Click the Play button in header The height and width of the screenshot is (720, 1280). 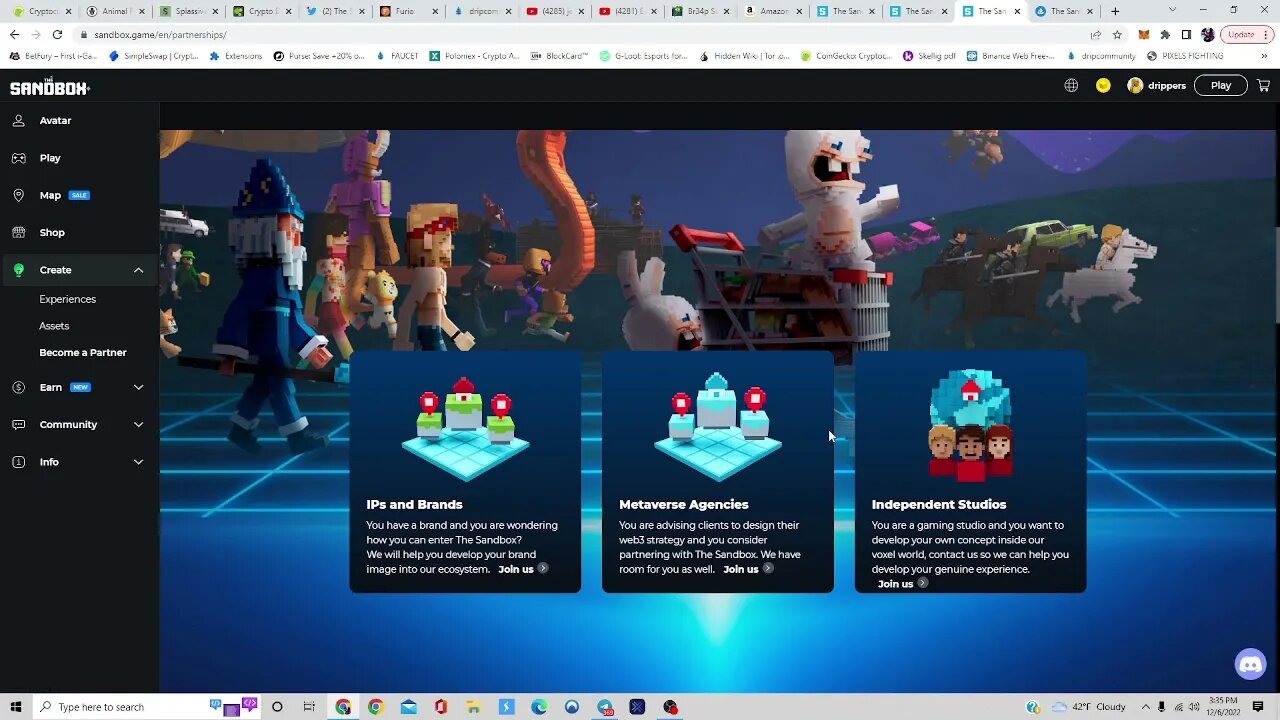click(1221, 86)
